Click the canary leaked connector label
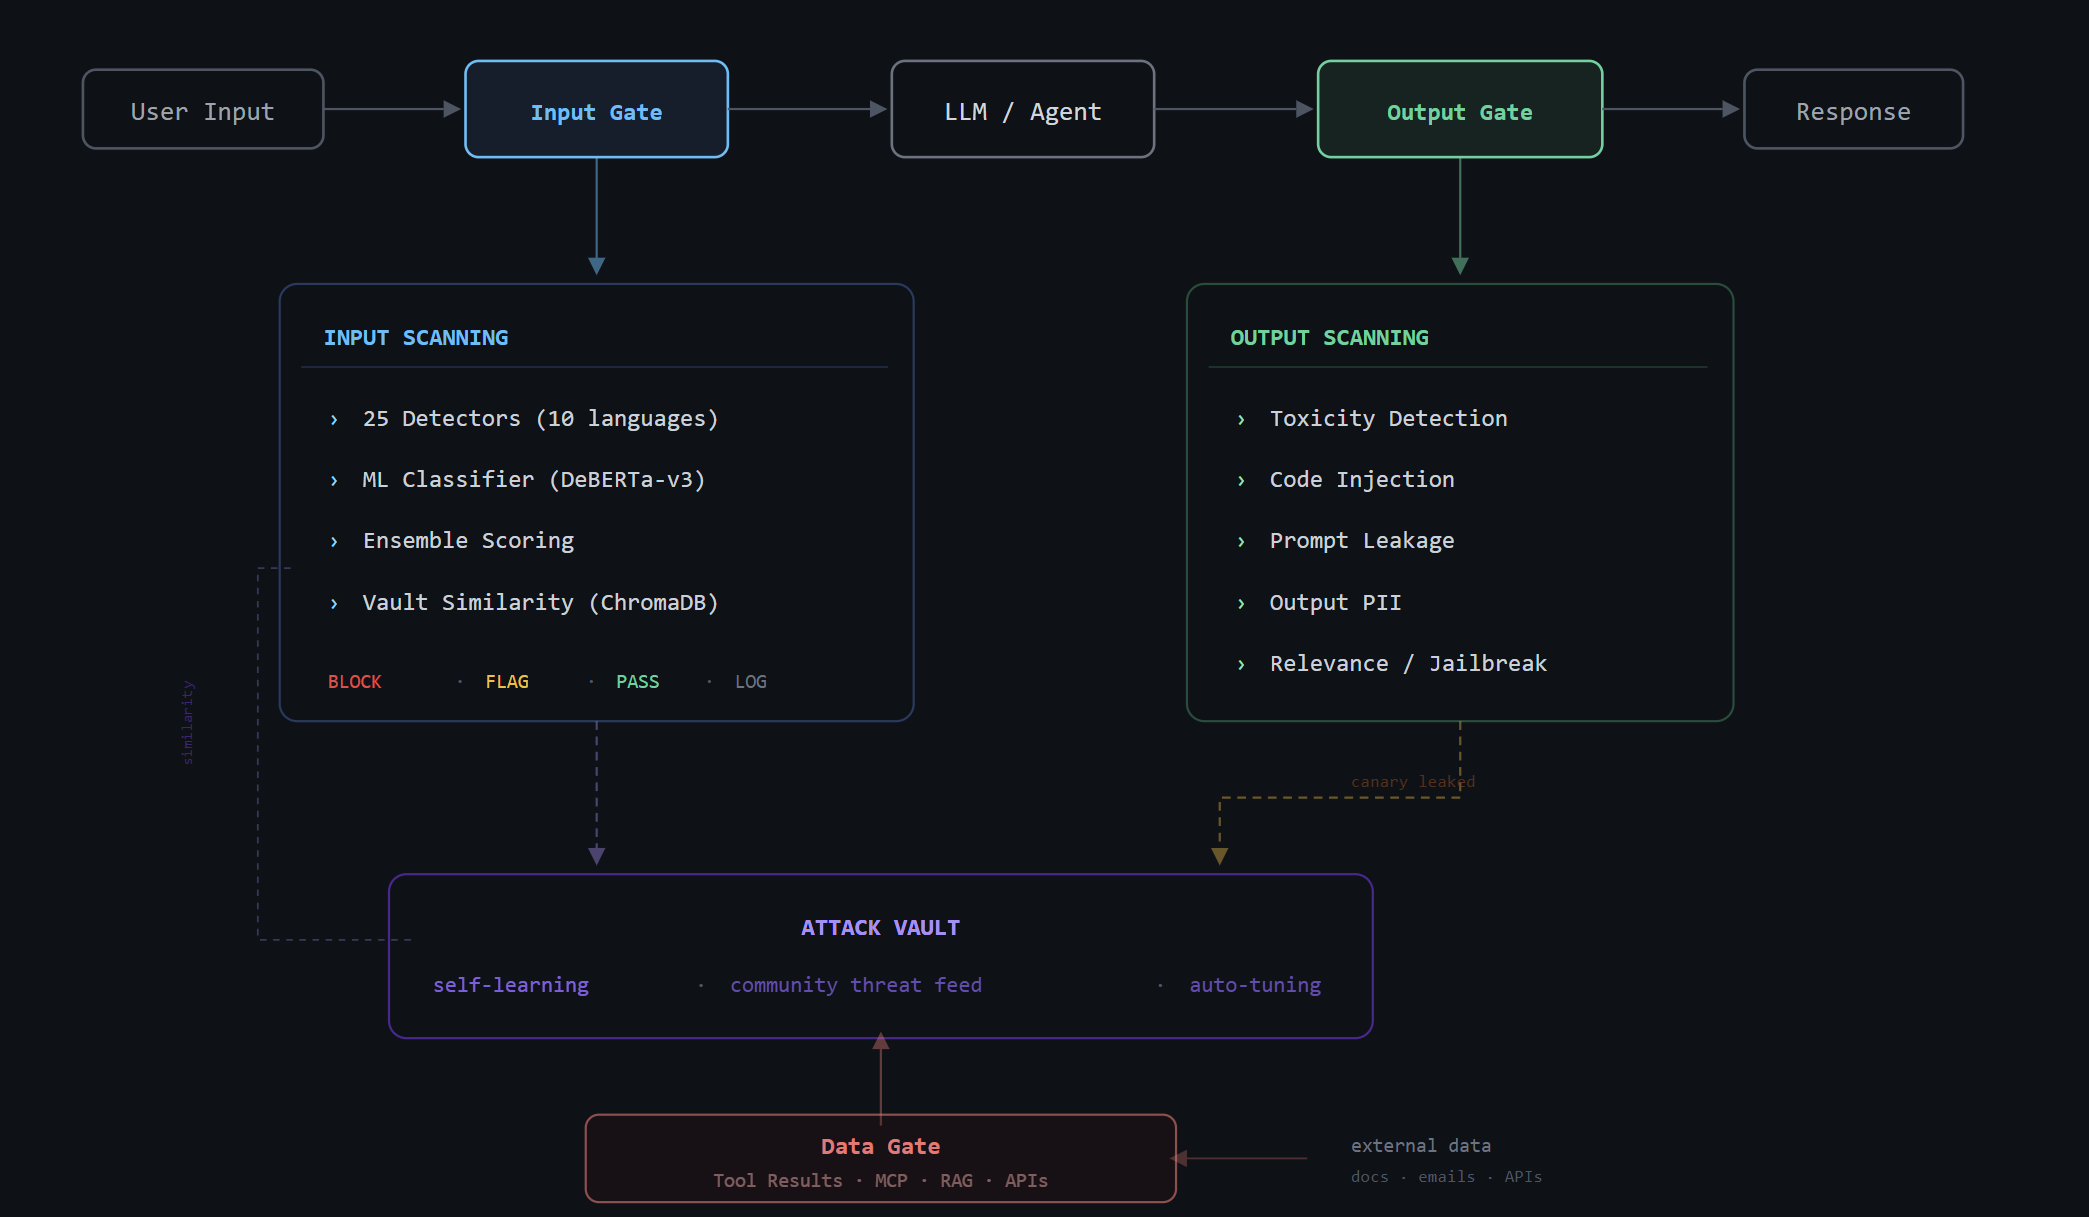Viewport: 2089px width, 1217px height. (x=1412, y=781)
